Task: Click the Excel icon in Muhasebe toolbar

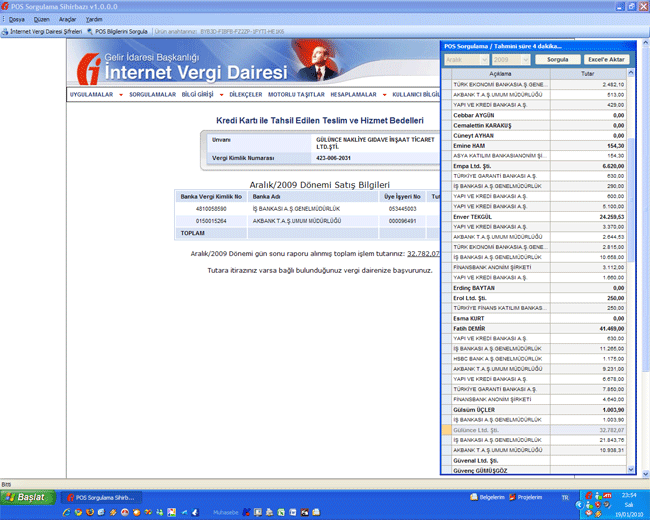Action: [281, 513]
